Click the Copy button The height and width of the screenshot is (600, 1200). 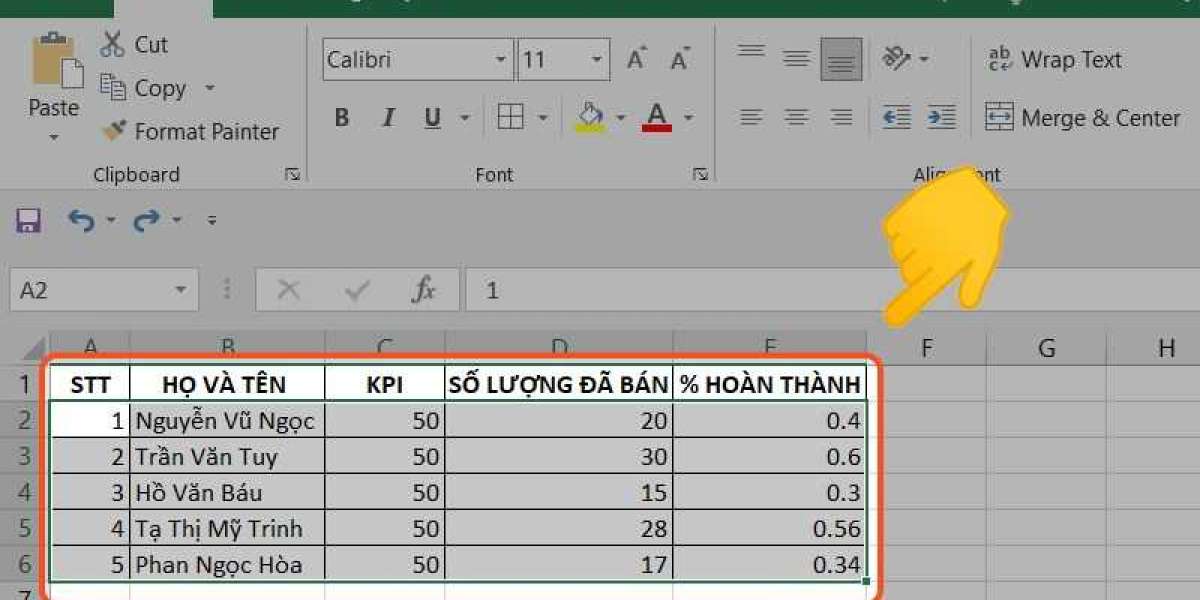[144, 88]
